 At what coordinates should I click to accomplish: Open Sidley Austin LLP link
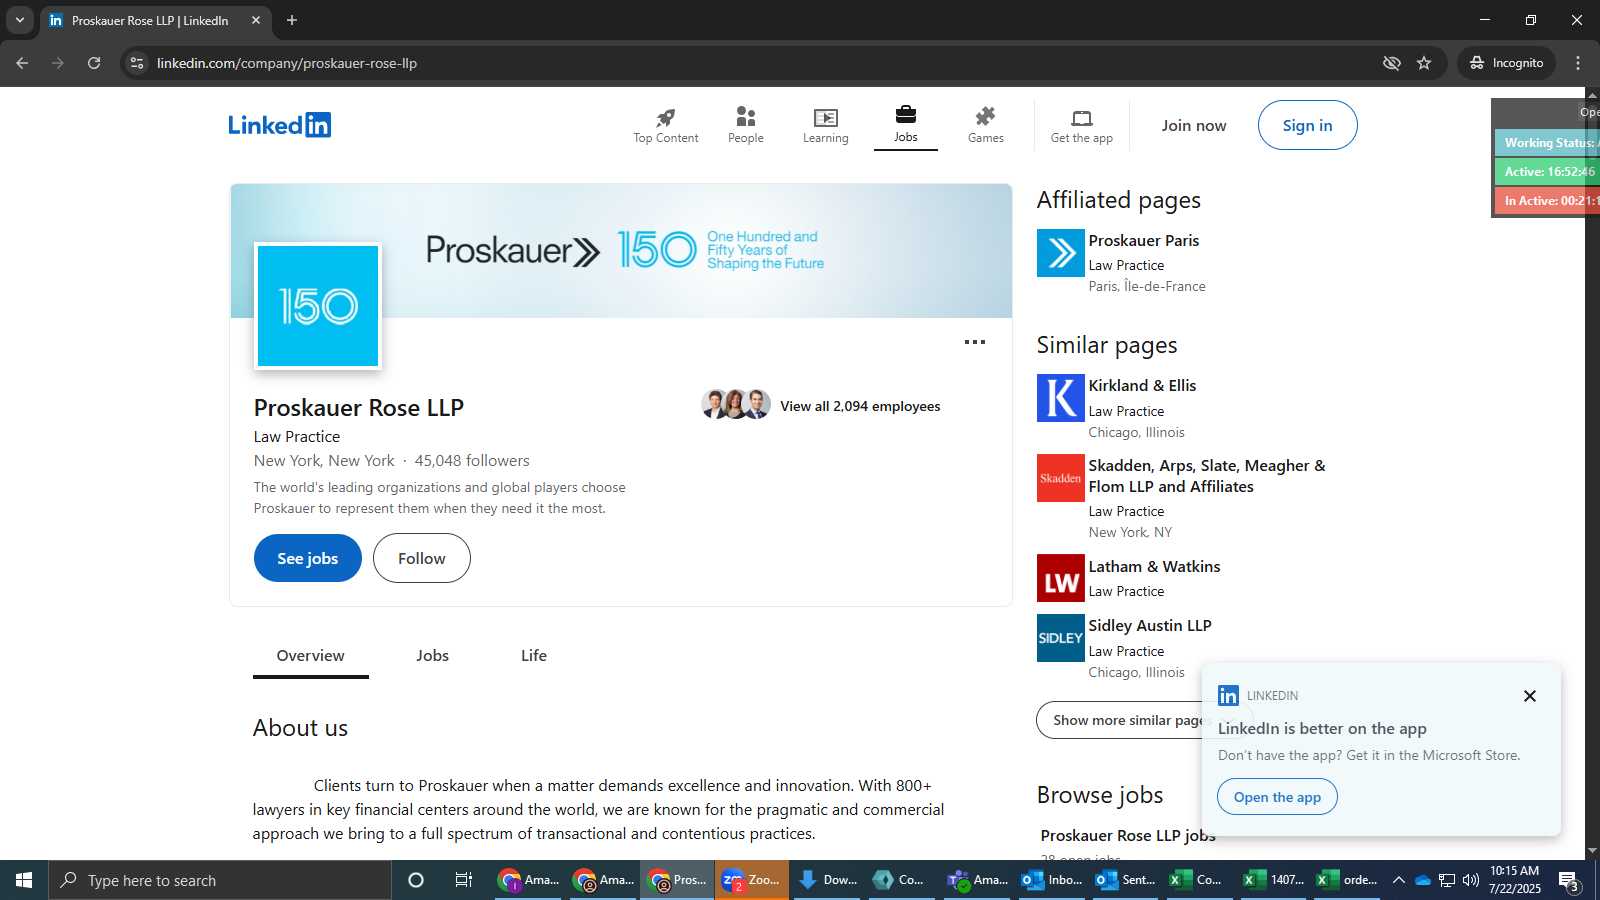(1150, 626)
